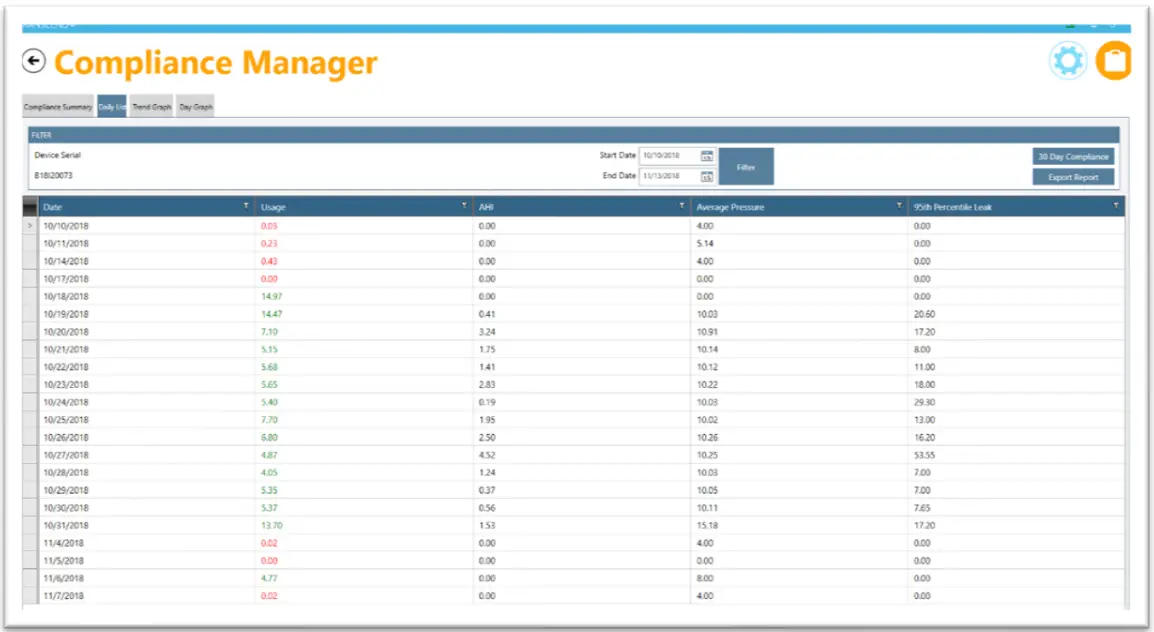Click usage value 13.70 on 10/31/2018
The width and height of the screenshot is (1154, 632).
click(x=272, y=526)
